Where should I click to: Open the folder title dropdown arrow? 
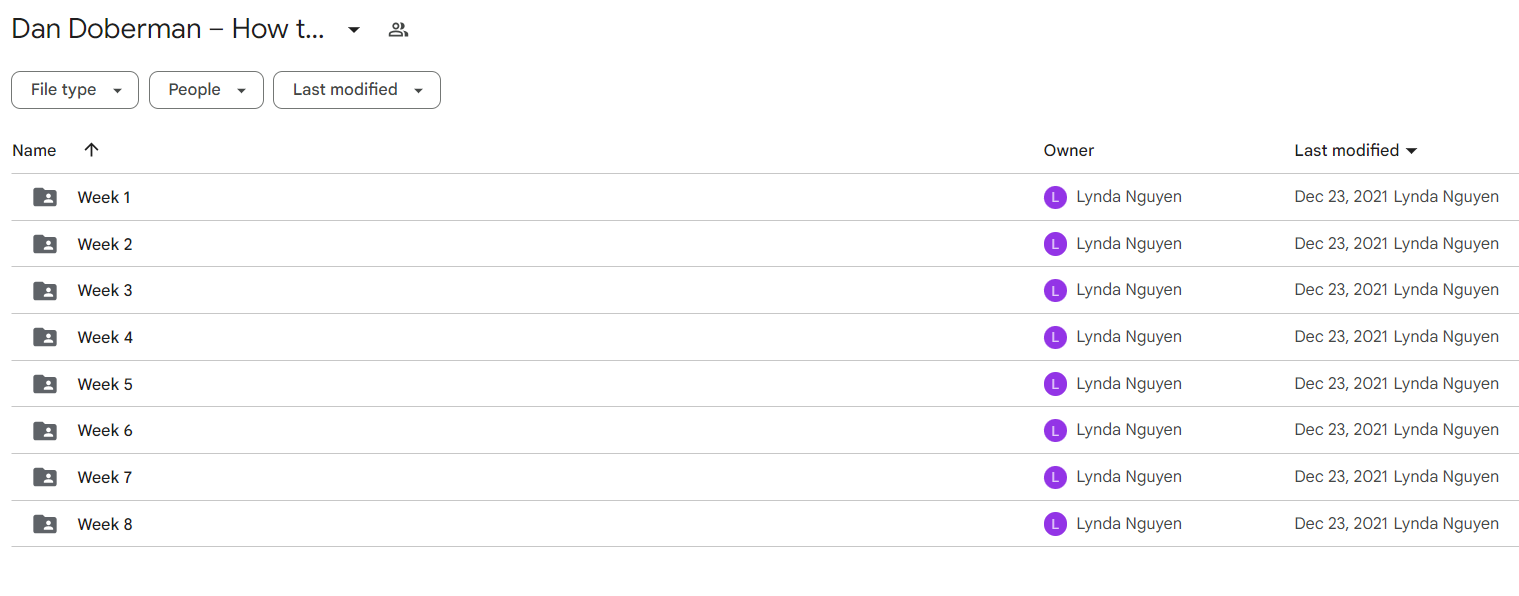point(354,30)
